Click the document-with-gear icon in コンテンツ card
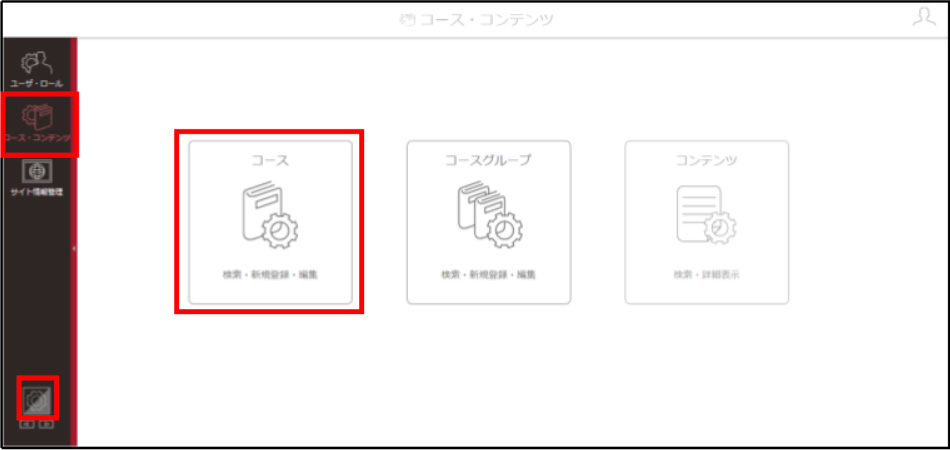 (x=706, y=215)
